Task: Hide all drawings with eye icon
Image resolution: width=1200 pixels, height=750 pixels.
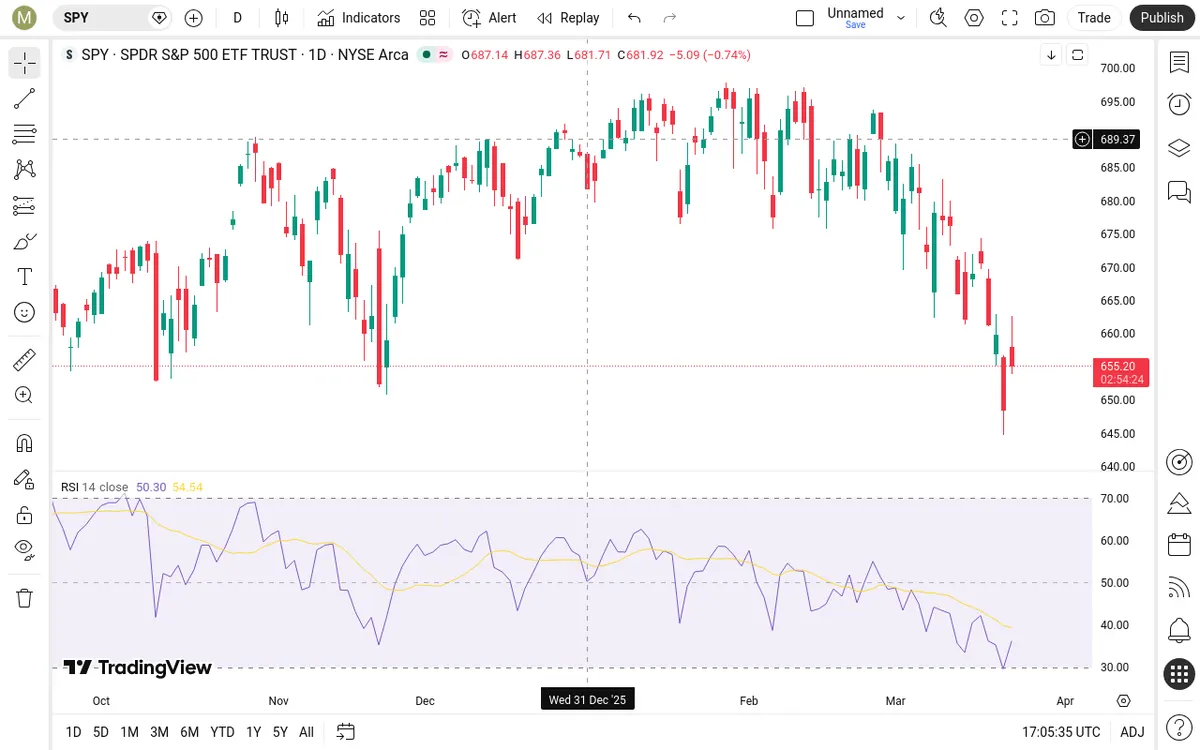Action: [25, 549]
